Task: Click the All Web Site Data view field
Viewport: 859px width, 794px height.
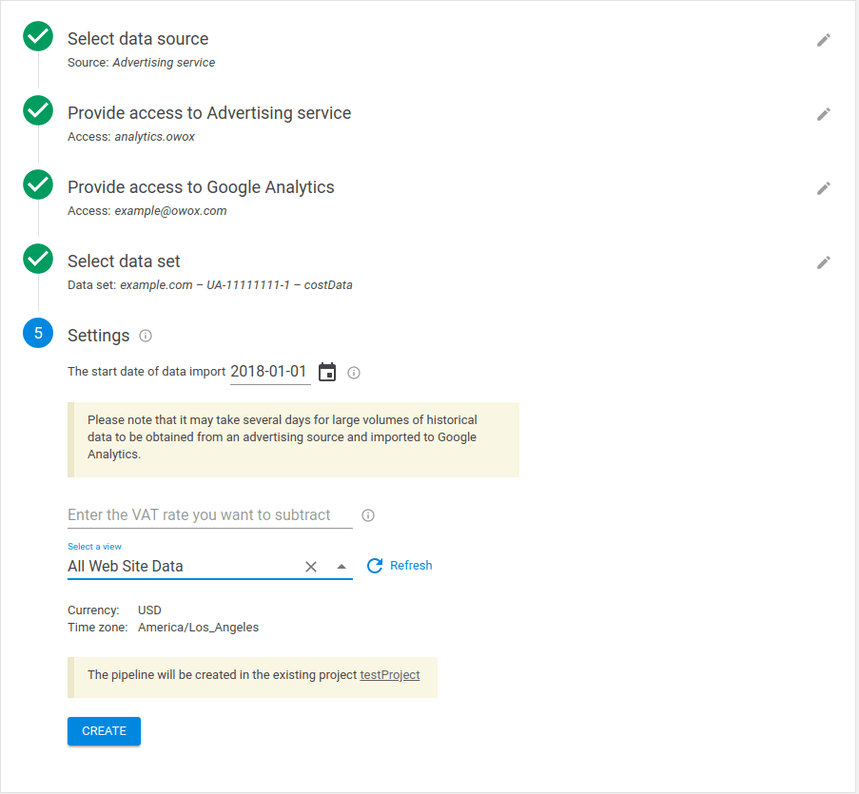Action: pos(180,567)
